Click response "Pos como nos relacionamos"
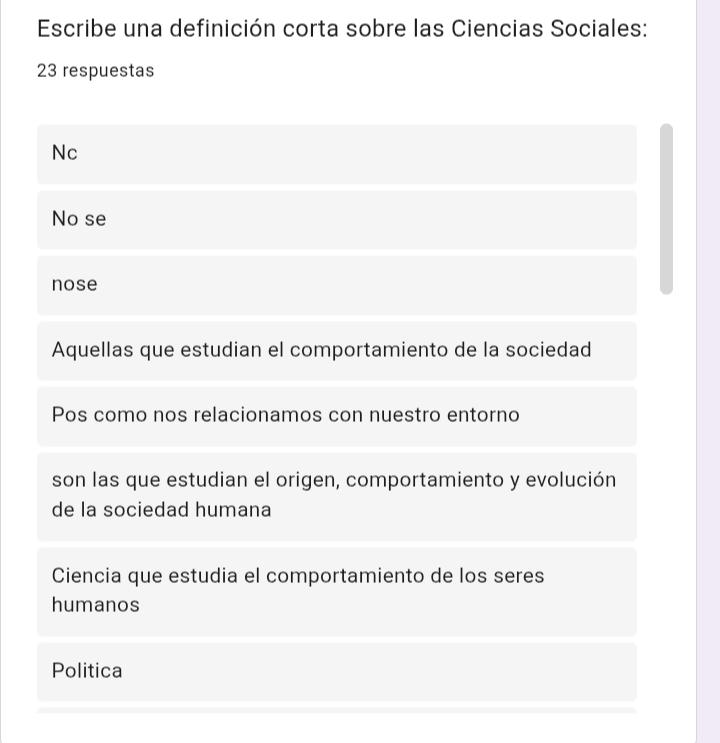Image resolution: width=720 pixels, height=743 pixels. (x=336, y=415)
